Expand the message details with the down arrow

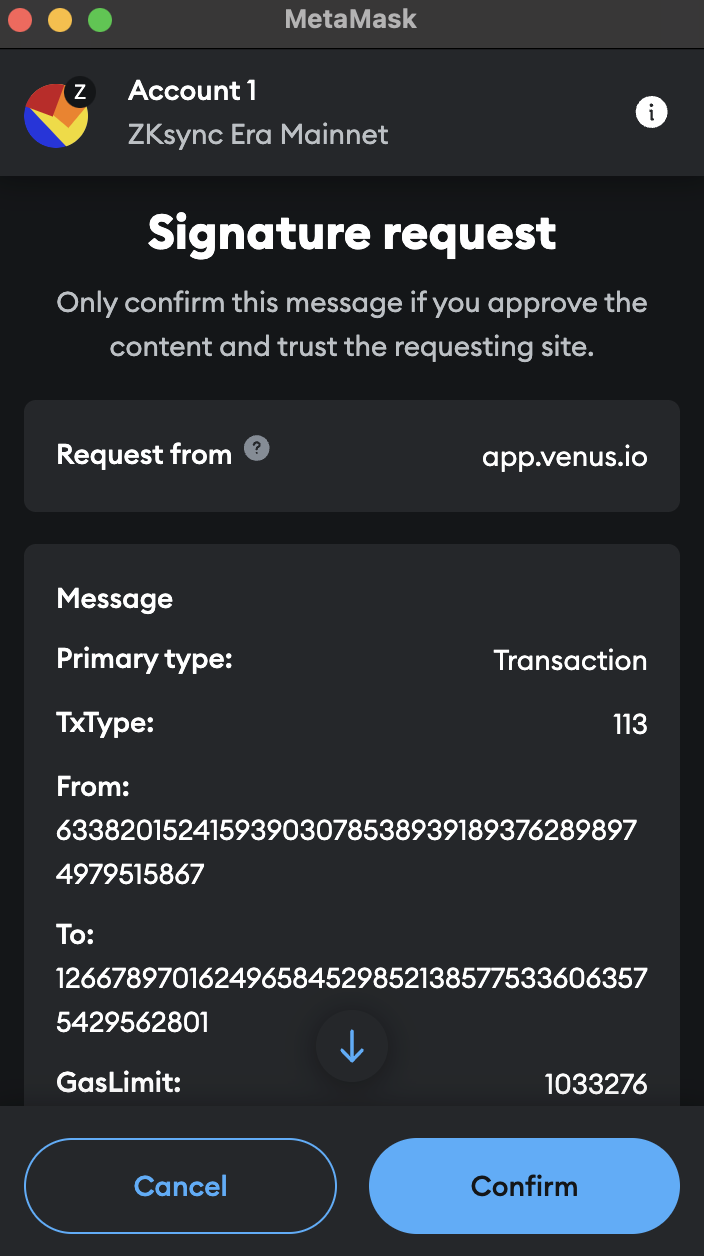351,1045
